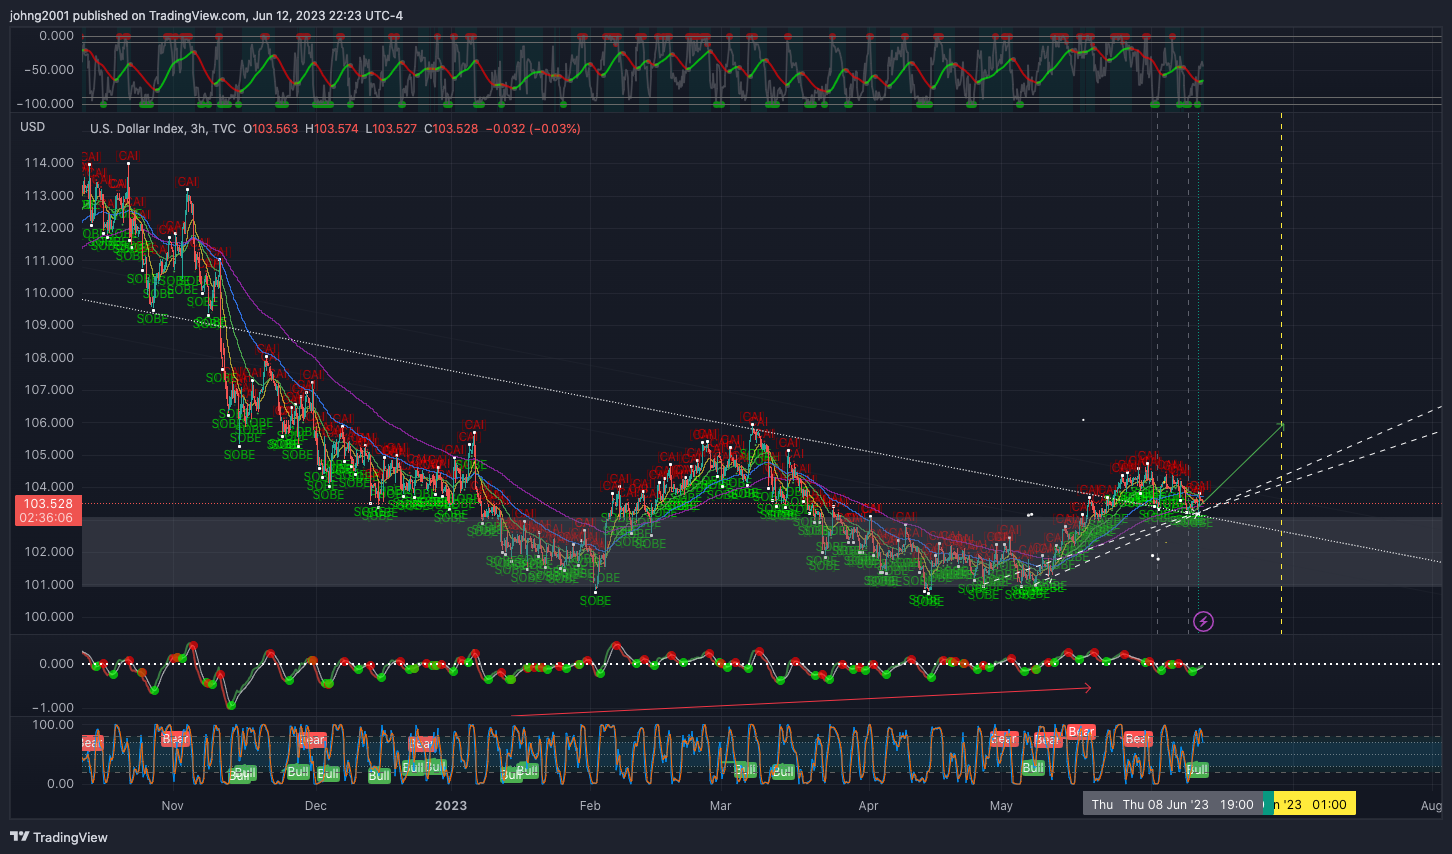Click the 101.000 price axis label
The image size is (1452, 854).
(x=49, y=585)
